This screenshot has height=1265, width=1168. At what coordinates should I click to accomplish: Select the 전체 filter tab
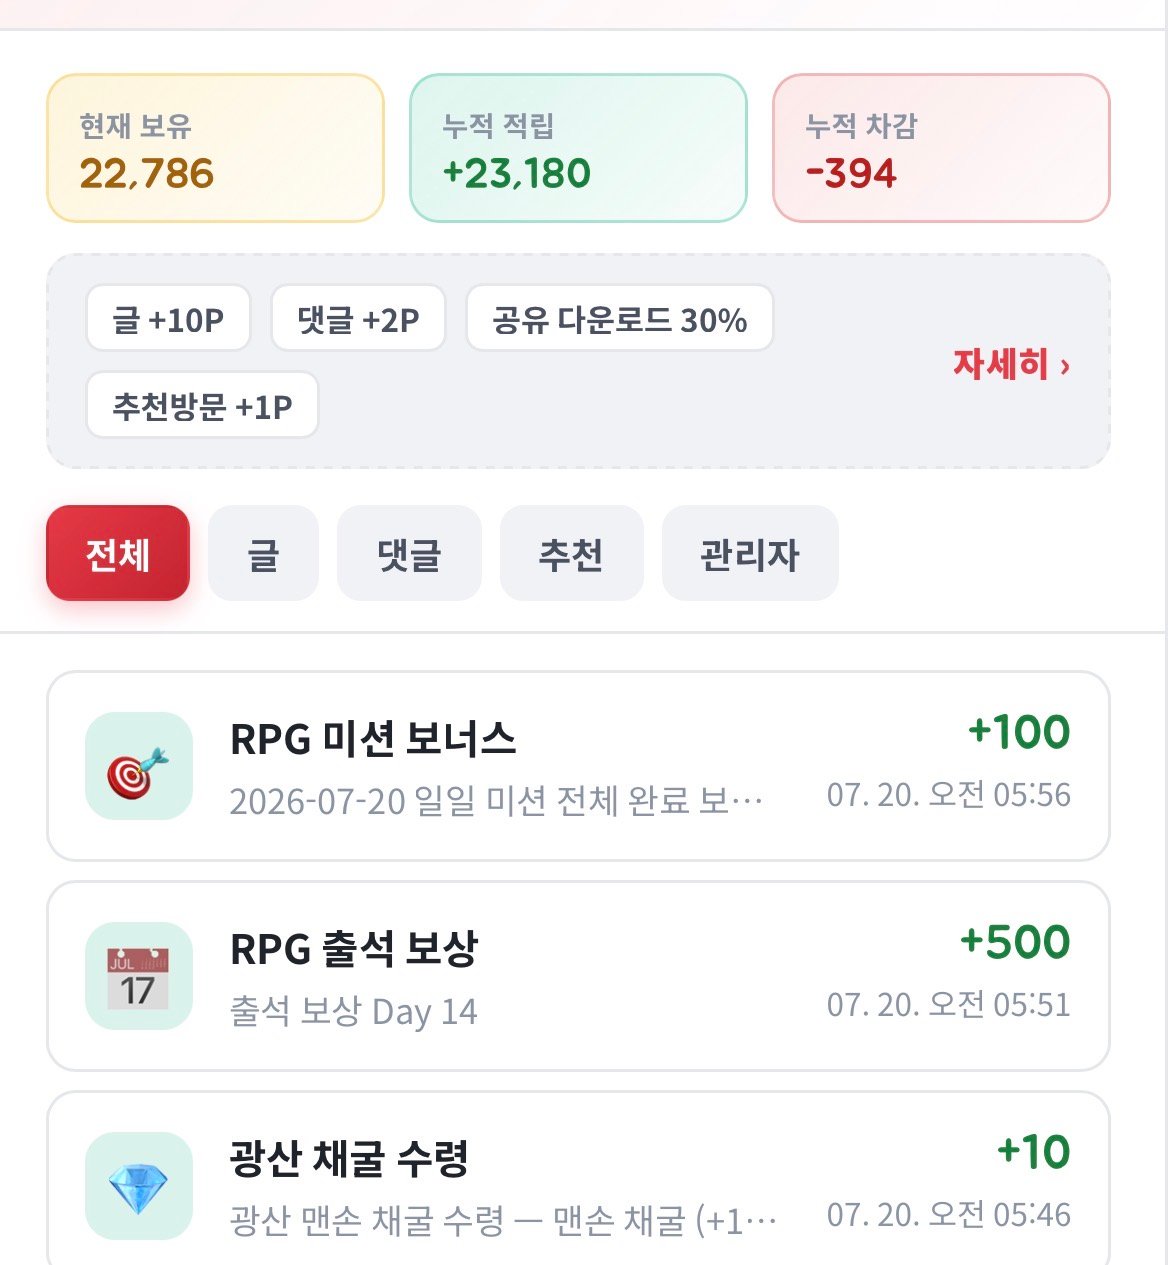point(118,553)
